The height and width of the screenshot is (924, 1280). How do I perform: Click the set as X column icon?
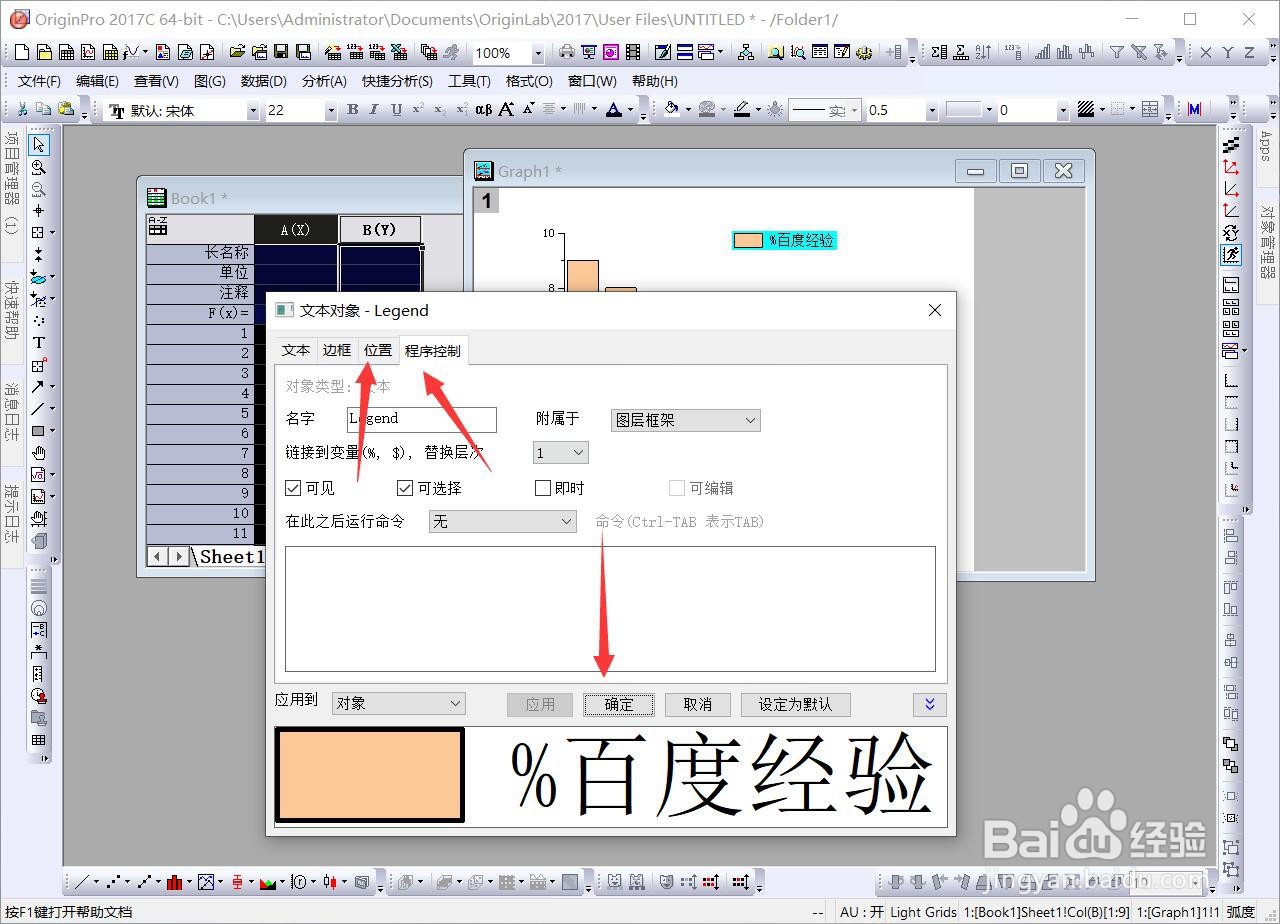click(1205, 53)
